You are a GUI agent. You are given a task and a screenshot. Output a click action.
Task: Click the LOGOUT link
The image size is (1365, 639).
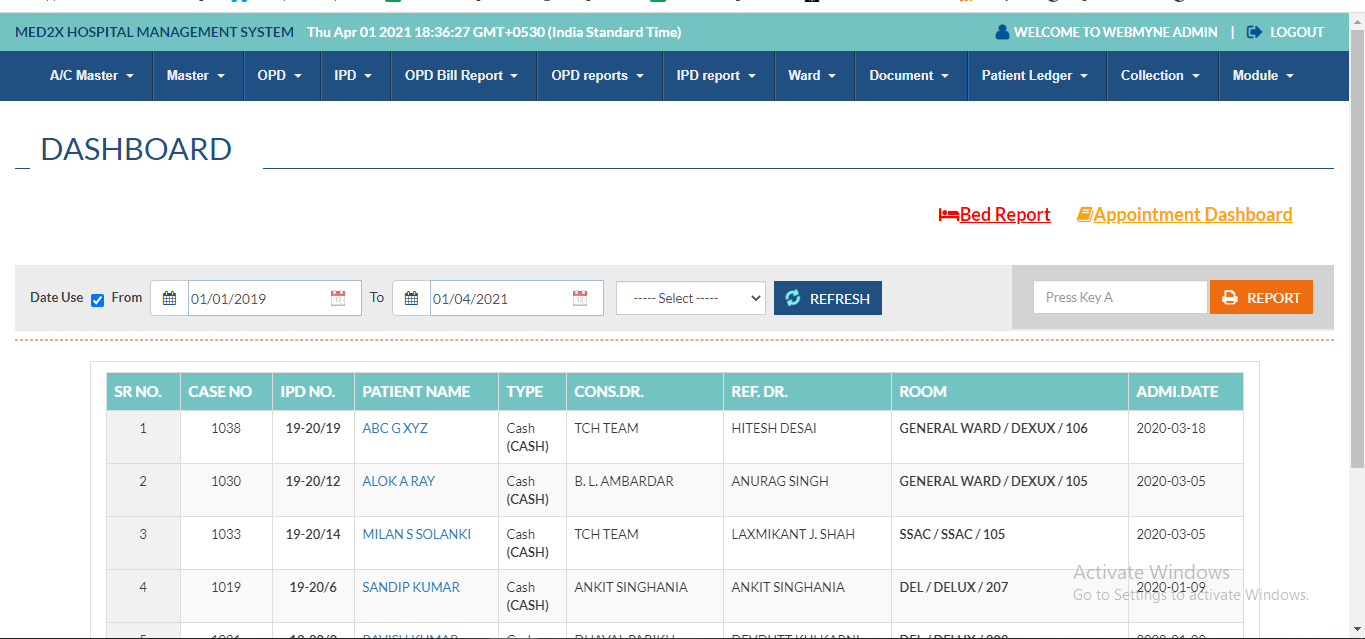tap(1297, 32)
